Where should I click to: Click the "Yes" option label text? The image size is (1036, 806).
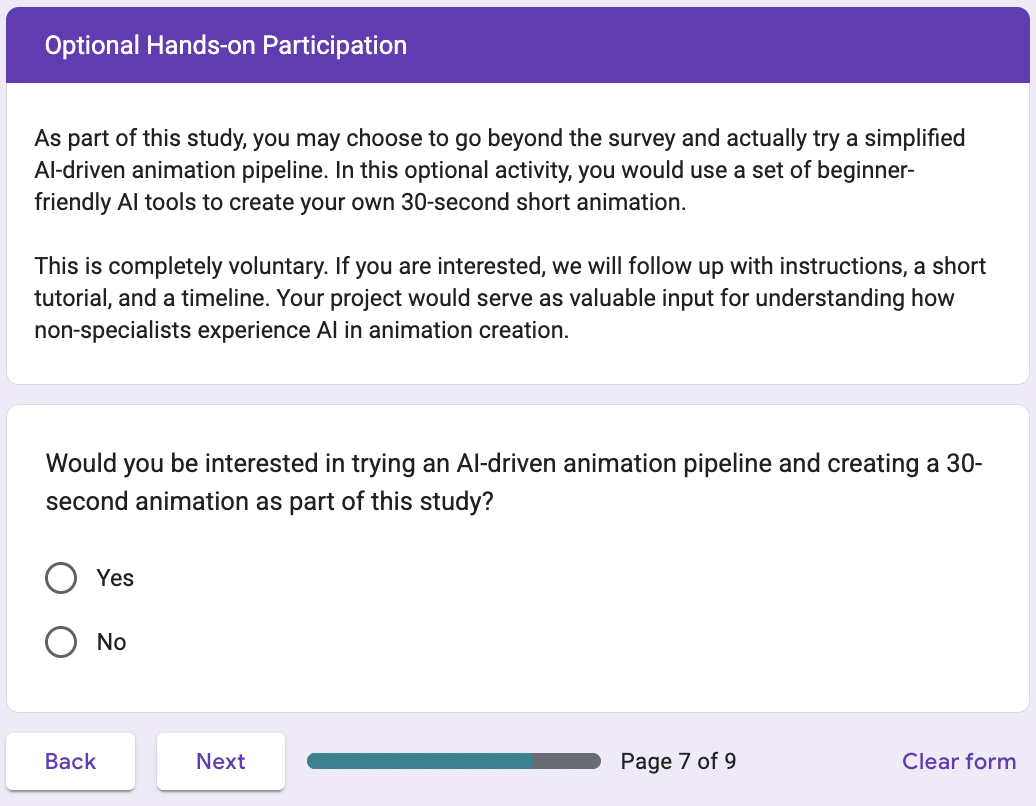(115, 578)
